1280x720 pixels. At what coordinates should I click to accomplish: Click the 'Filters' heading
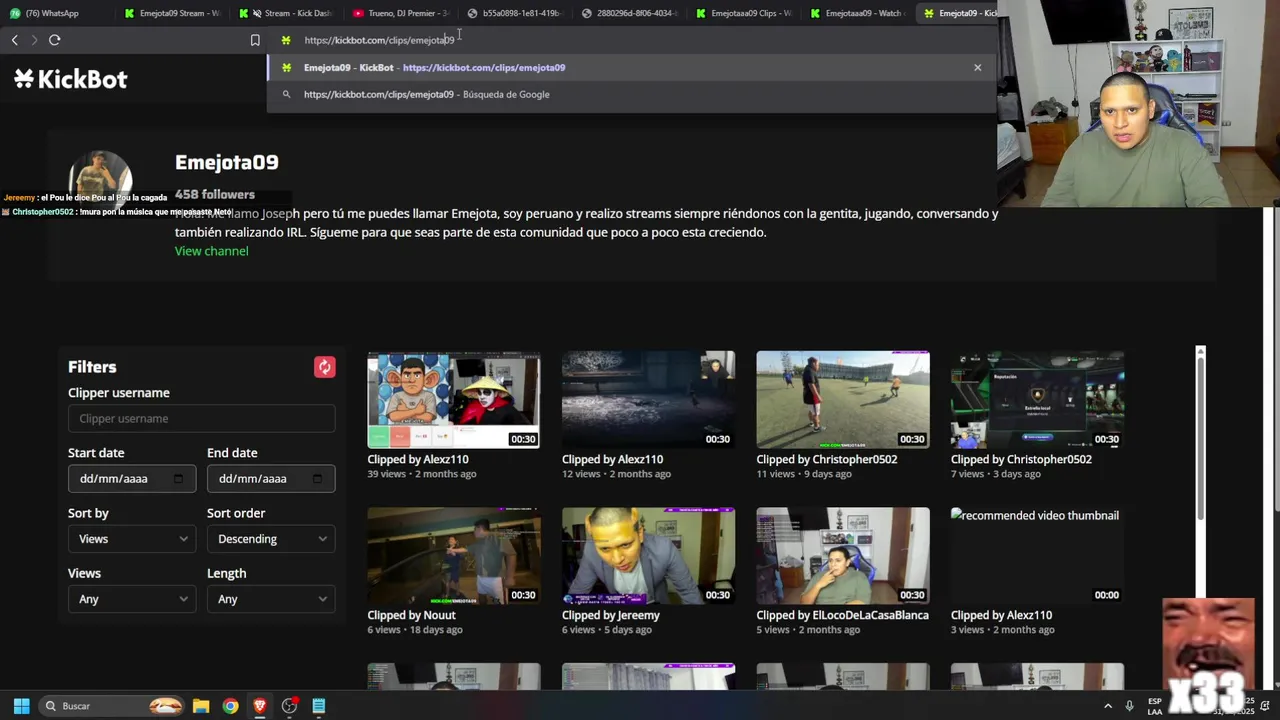tap(92, 367)
